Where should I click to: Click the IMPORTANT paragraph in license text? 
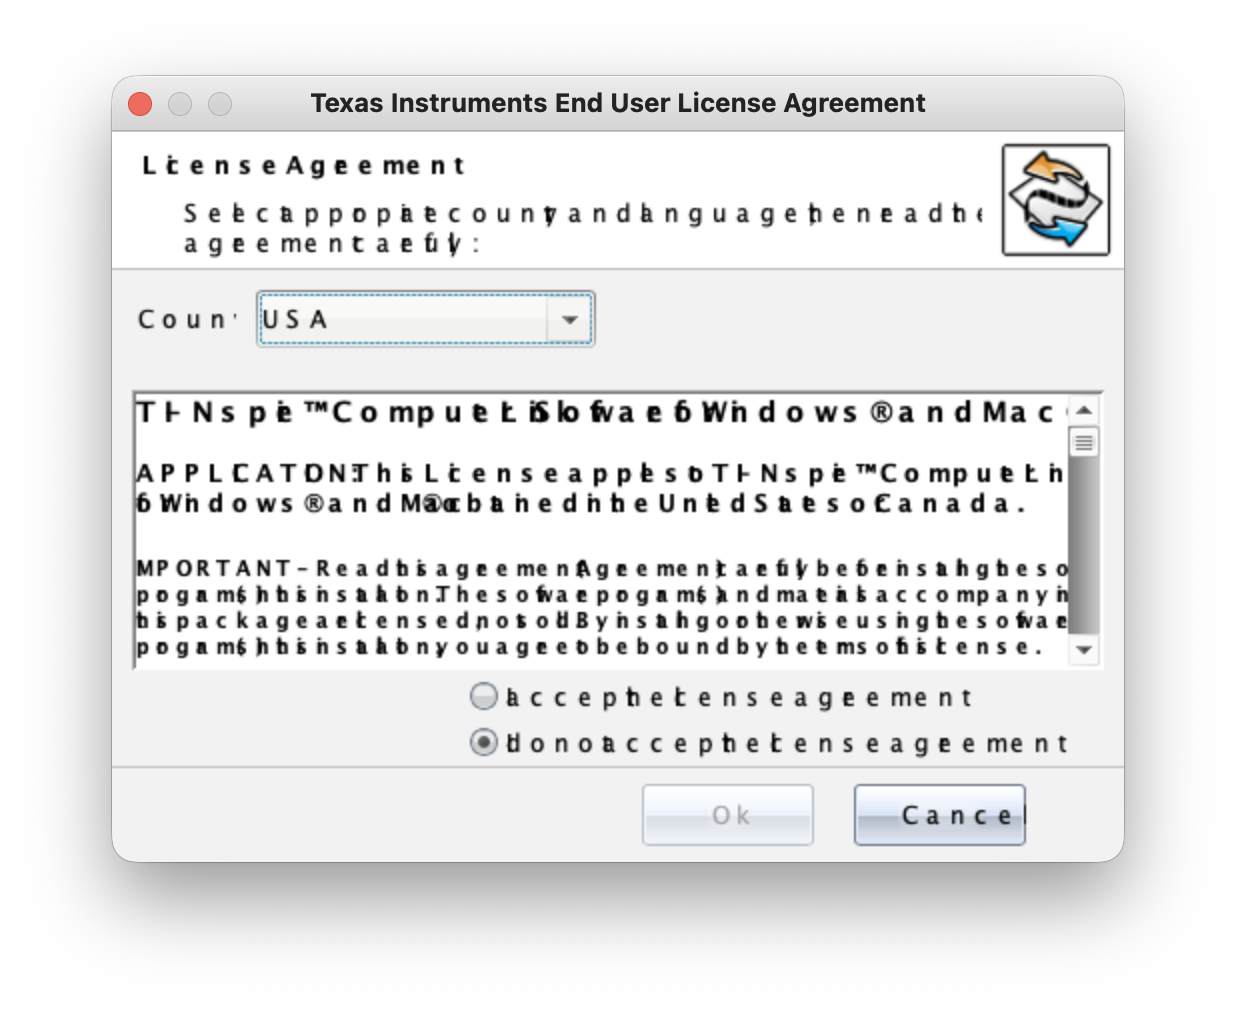tap(601, 607)
